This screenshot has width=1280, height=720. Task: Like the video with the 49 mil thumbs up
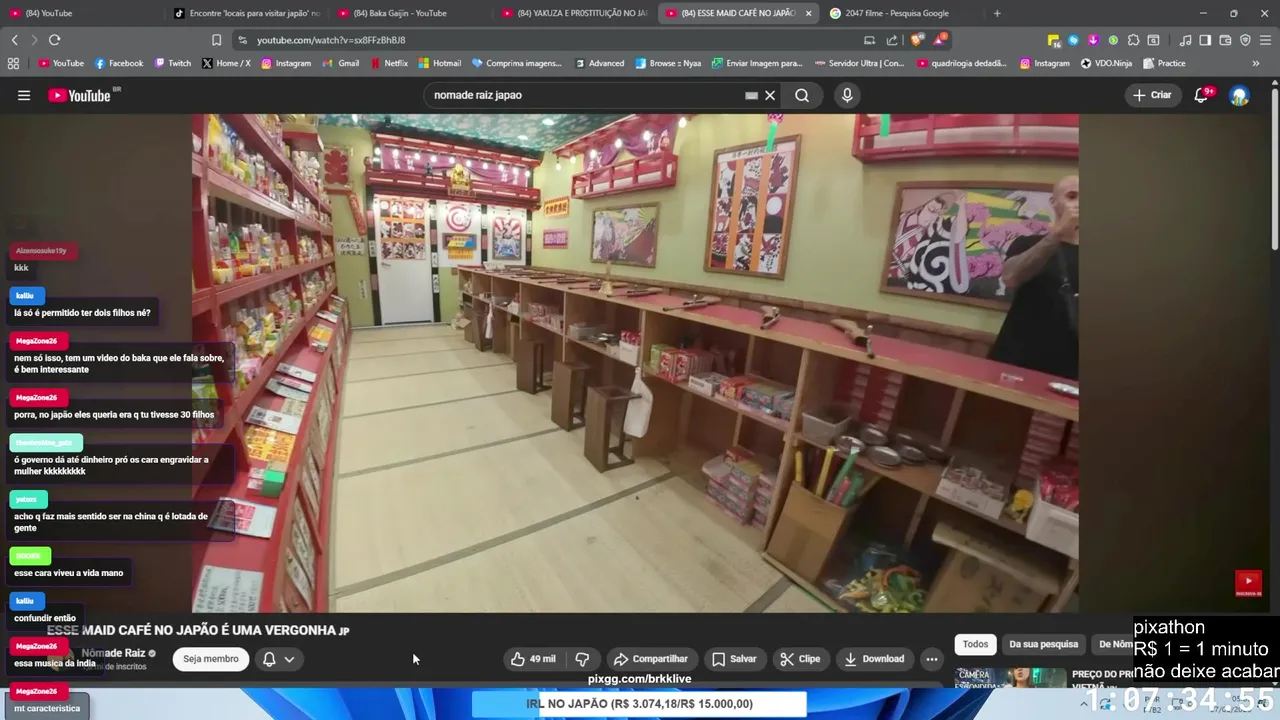click(533, 659)
